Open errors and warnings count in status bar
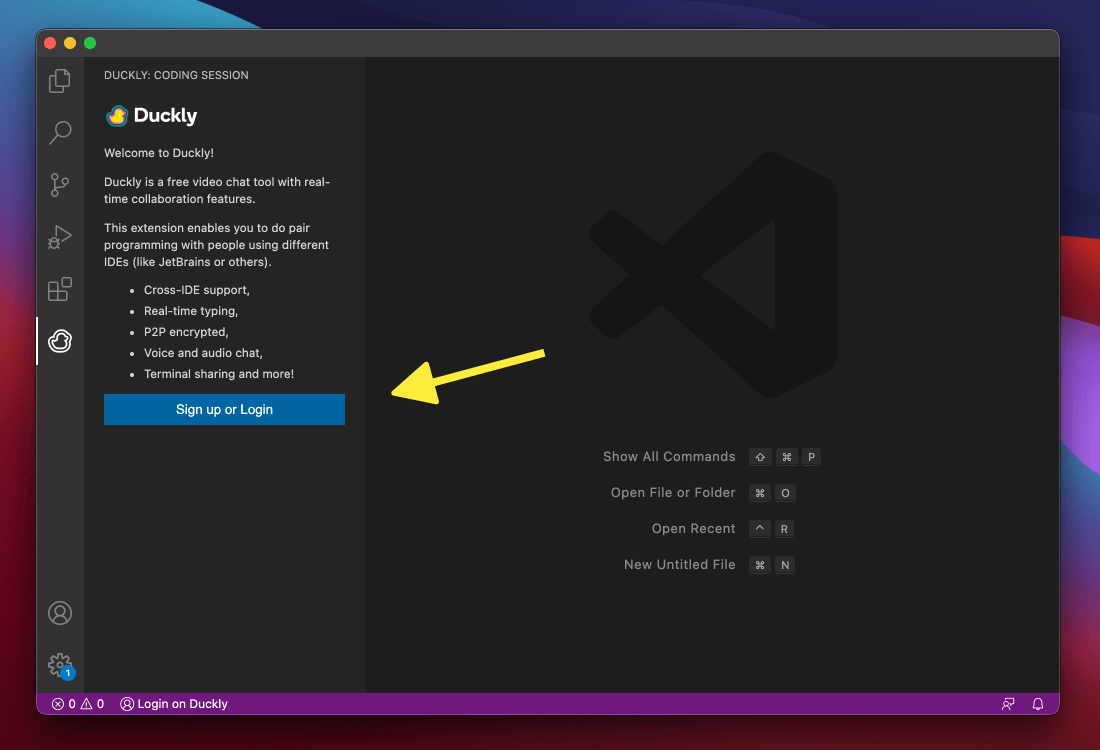1100x750 pixels. click(x=78, y=704)
